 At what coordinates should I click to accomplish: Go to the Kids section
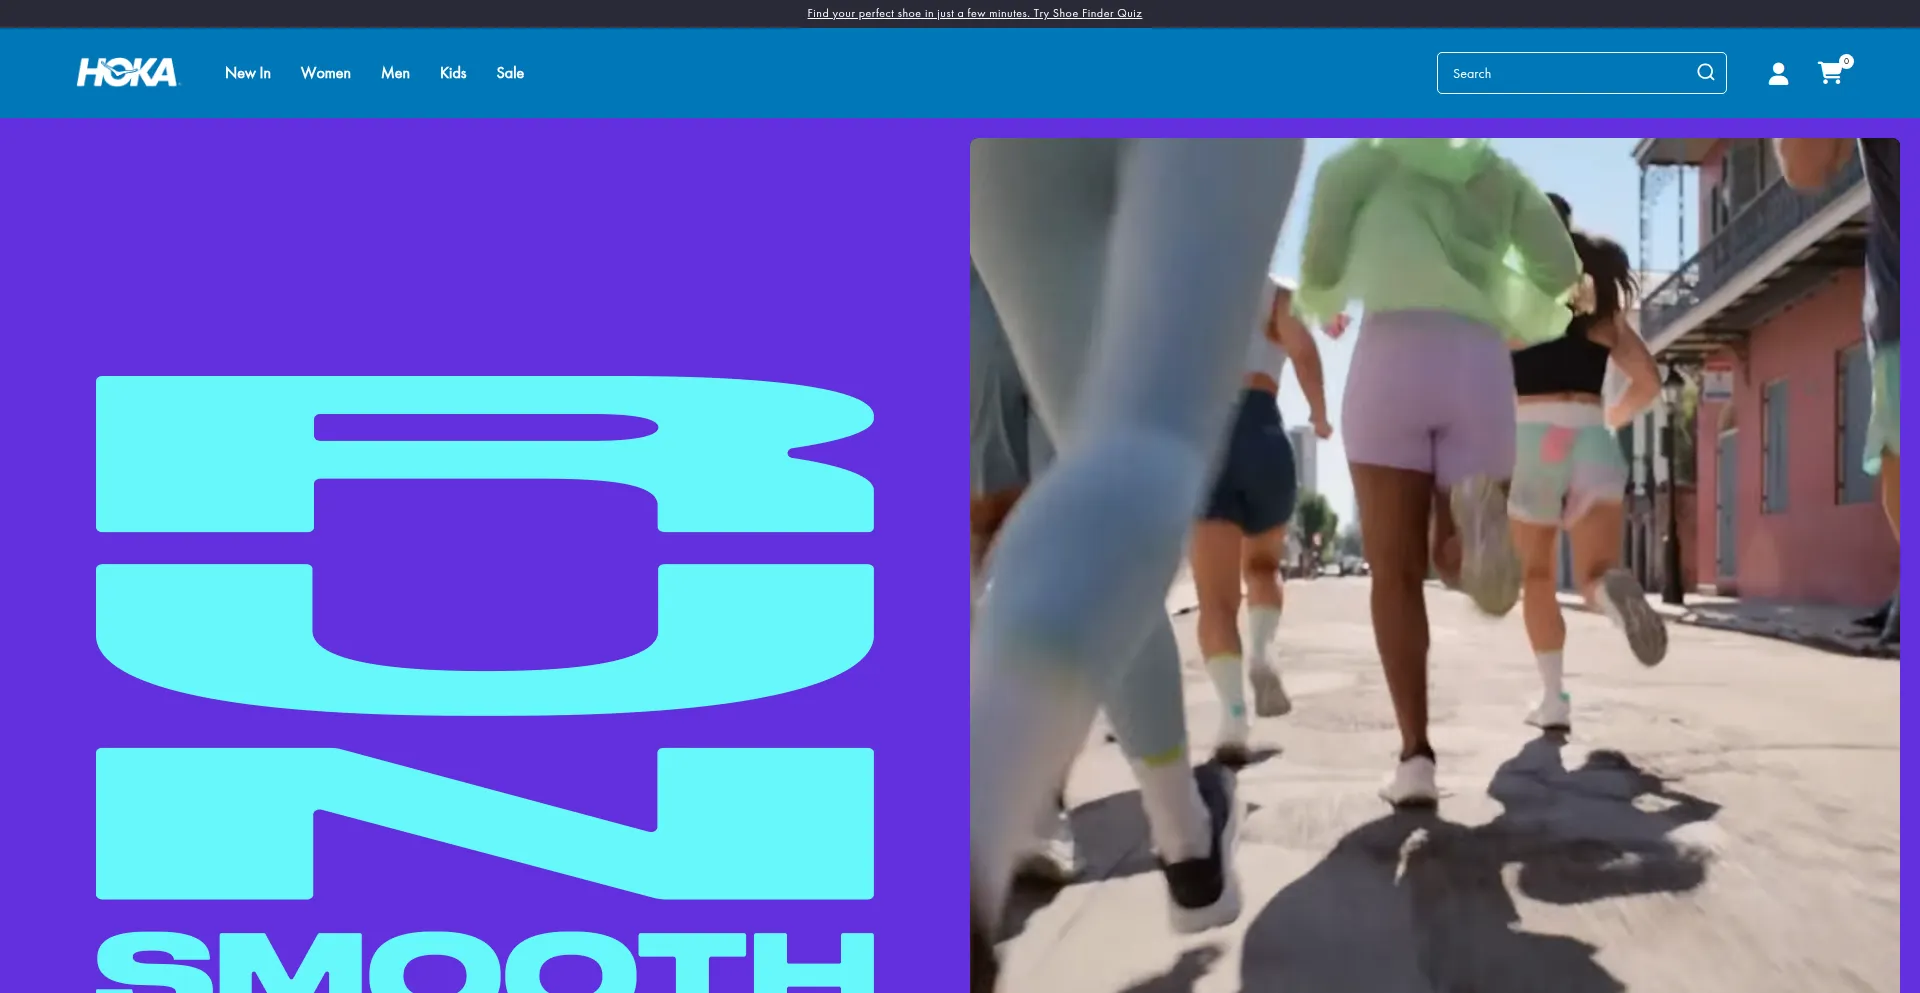(453, 73)
